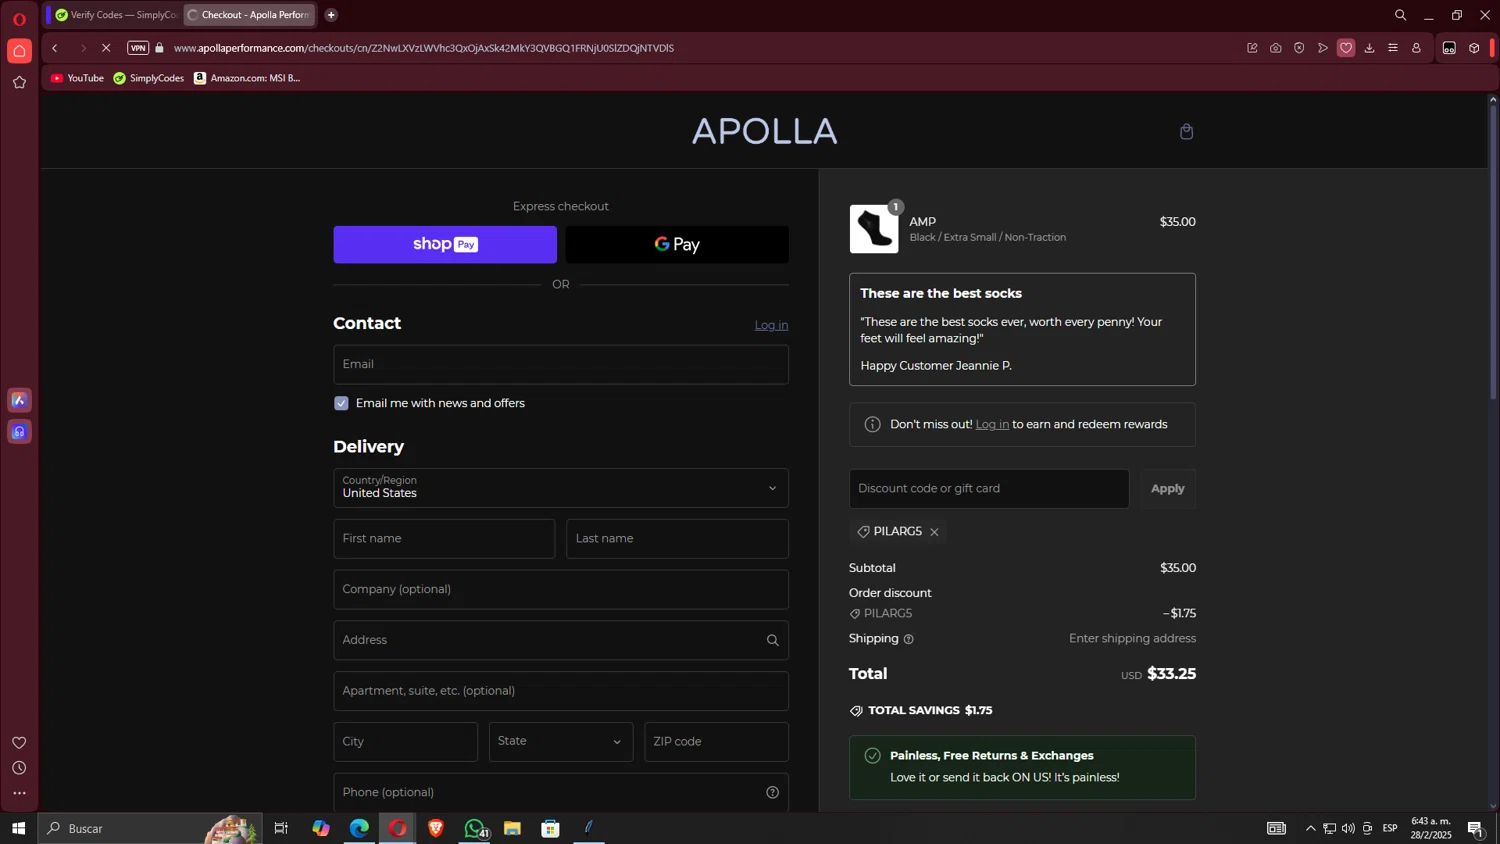Viewport: 1500px width, 844px height.
Task: Click the AMP sock product thumbnail
Action: (874, 229)
